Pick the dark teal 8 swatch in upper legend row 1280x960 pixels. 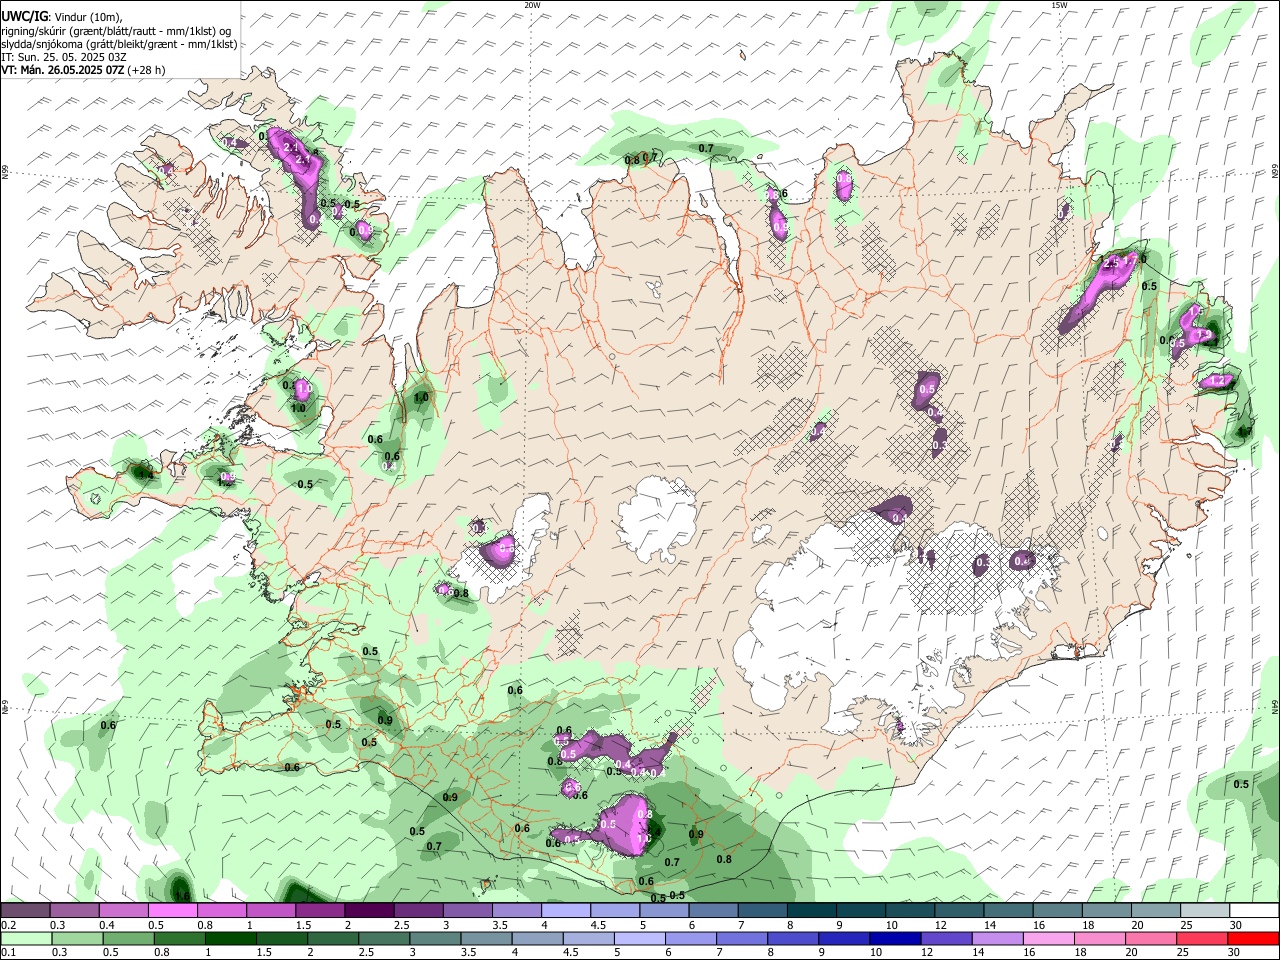coord(812,910)
